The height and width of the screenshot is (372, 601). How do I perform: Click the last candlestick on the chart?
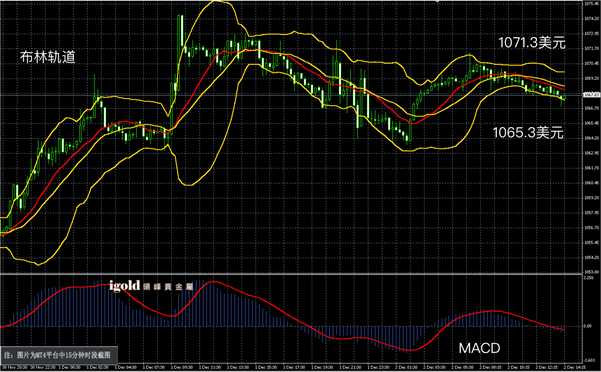(564, 97)
